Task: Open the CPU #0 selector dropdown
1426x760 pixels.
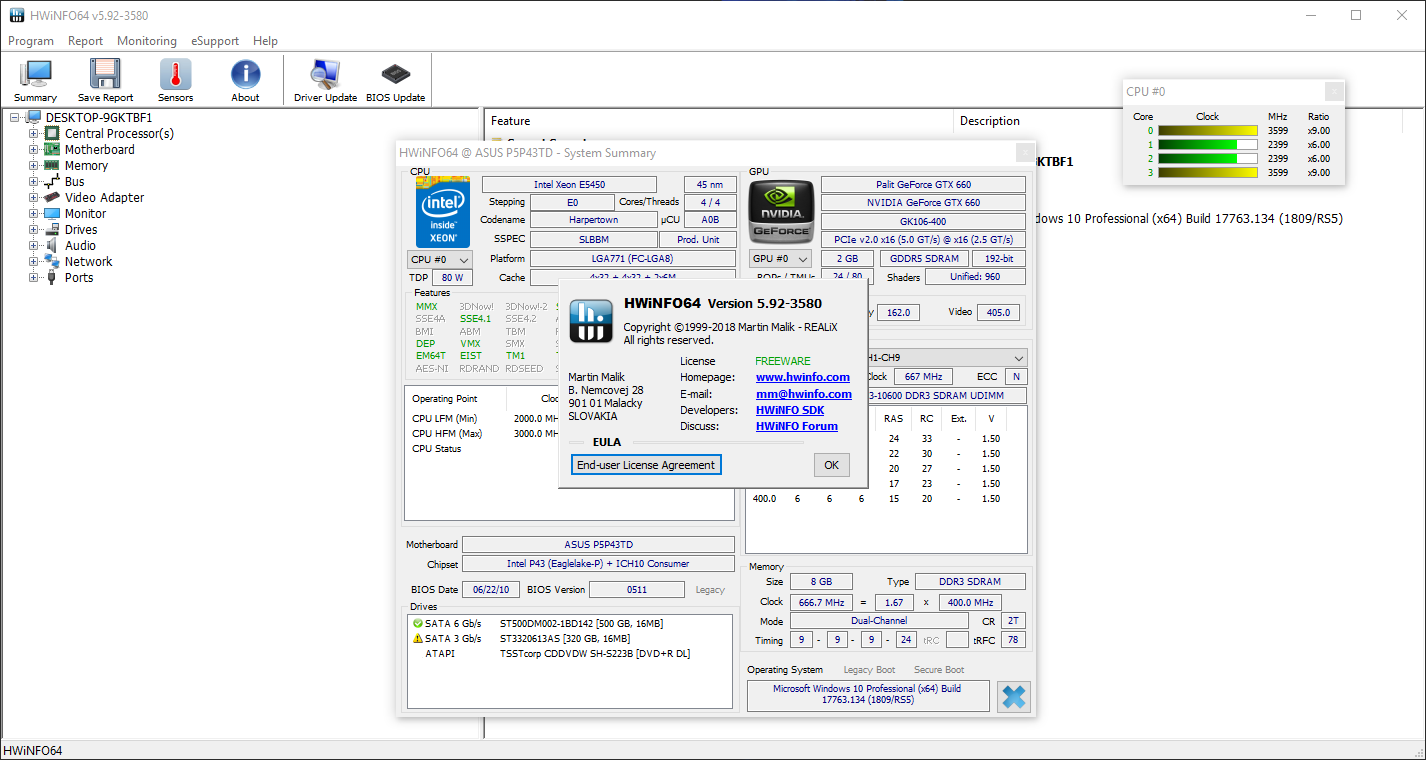Action: 440,260
